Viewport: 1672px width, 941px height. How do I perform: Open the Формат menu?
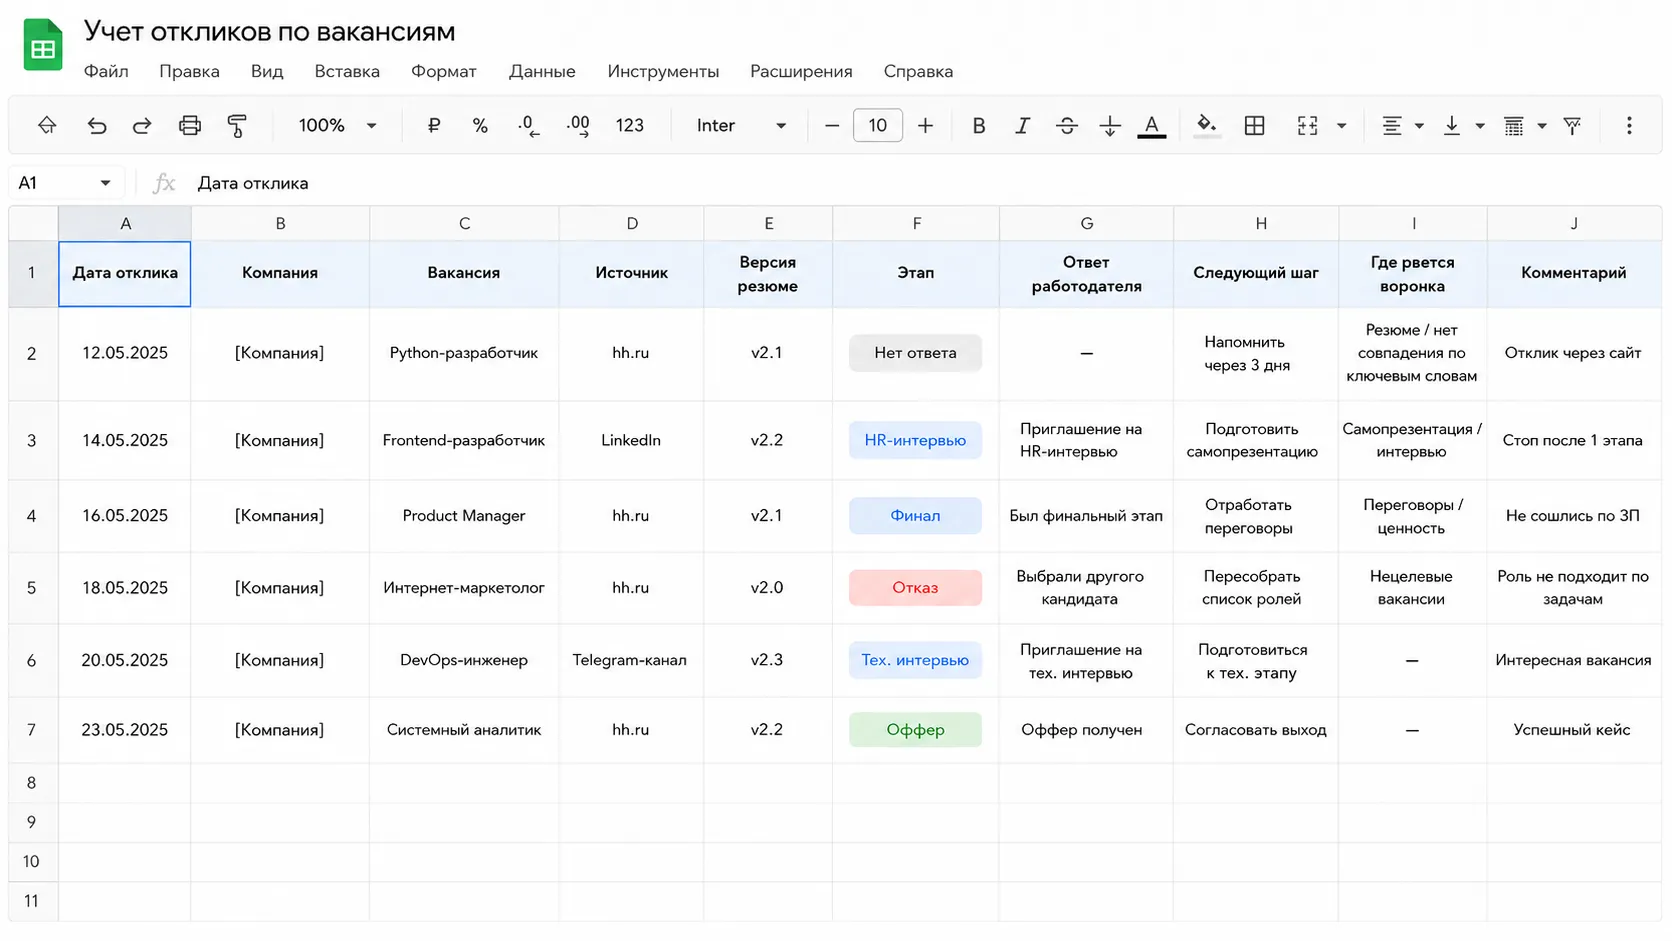444,71
